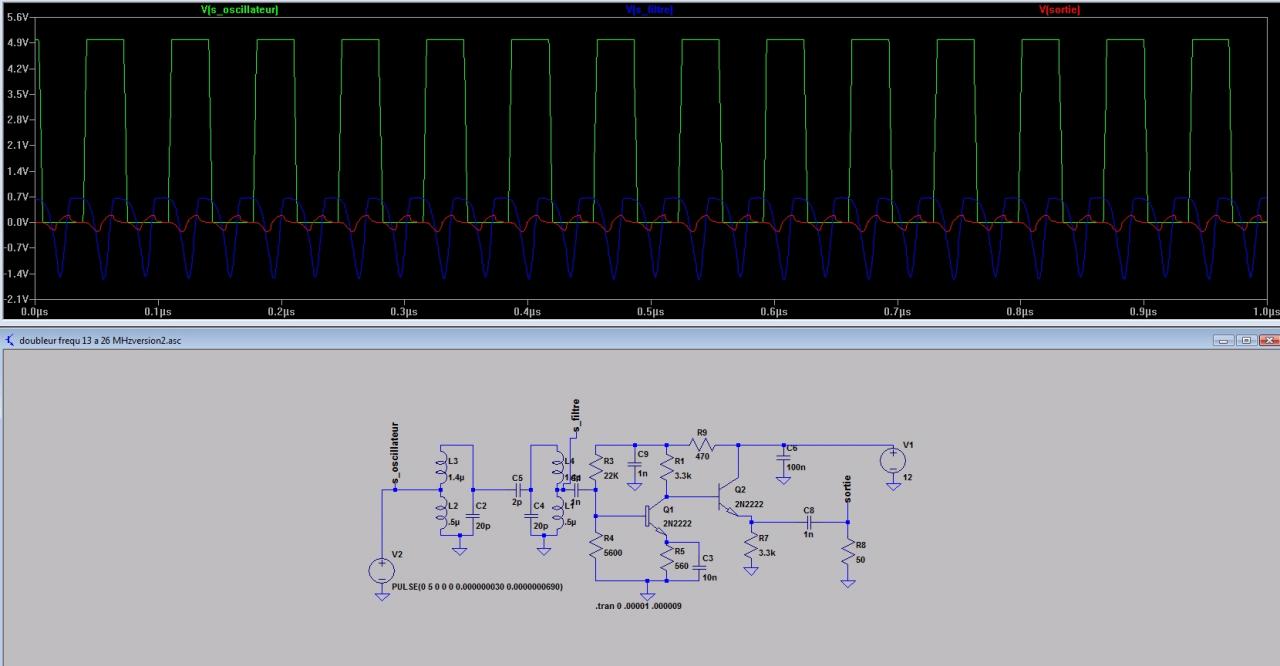Screen dimensions: 1280x666
Task: Click the V1 12V supply source symbol
Action: click(892, 461)
